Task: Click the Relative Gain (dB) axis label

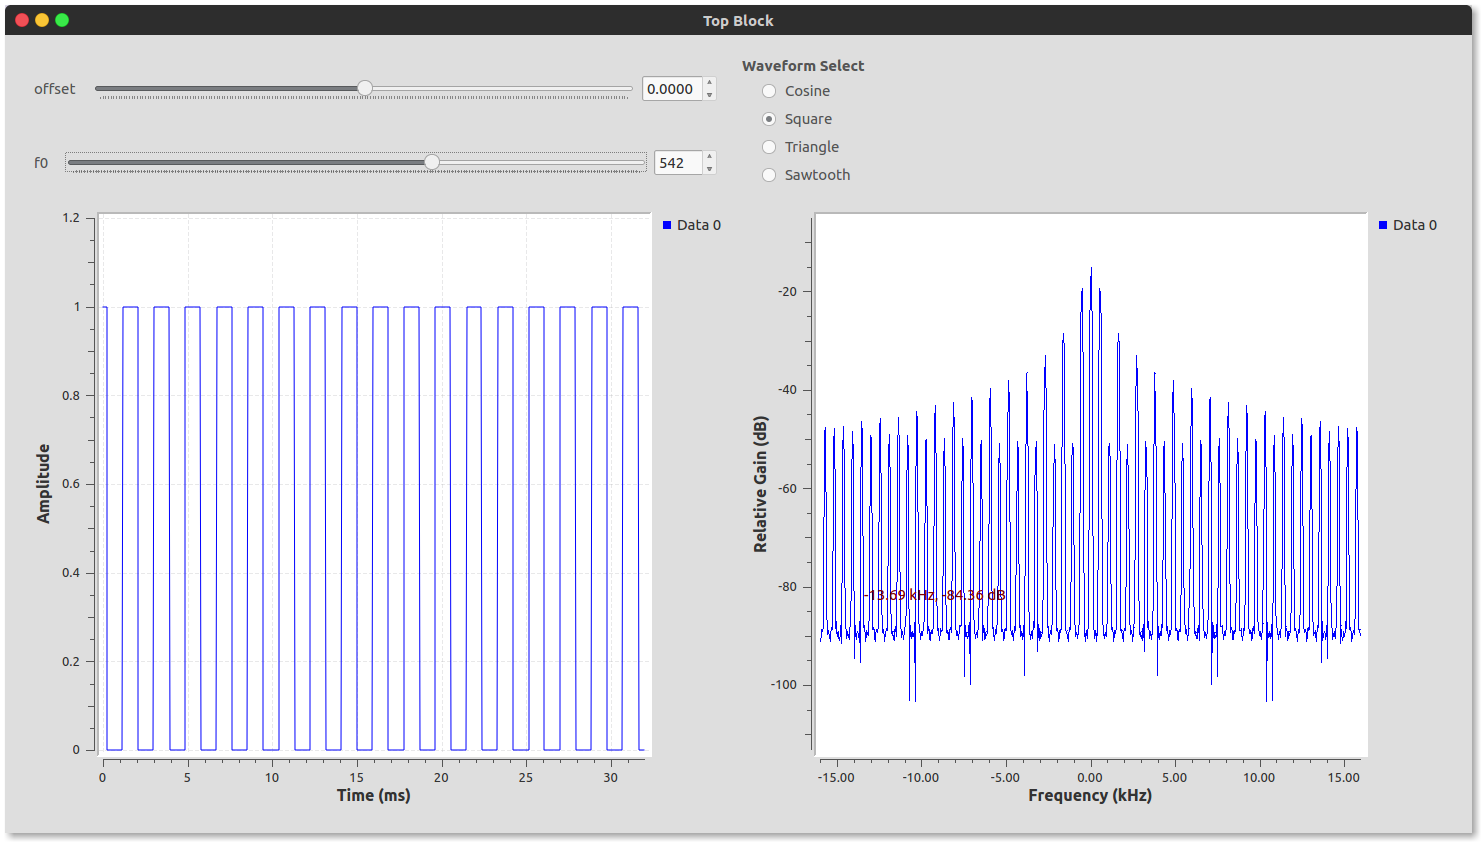Action: click(761, 484)
